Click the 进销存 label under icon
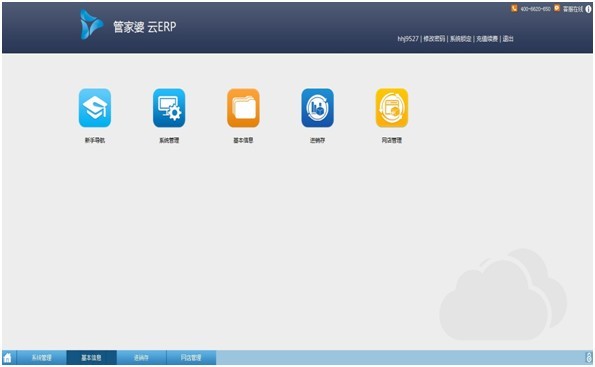Viewport: 595px width, 367px height. coord(318,140)
